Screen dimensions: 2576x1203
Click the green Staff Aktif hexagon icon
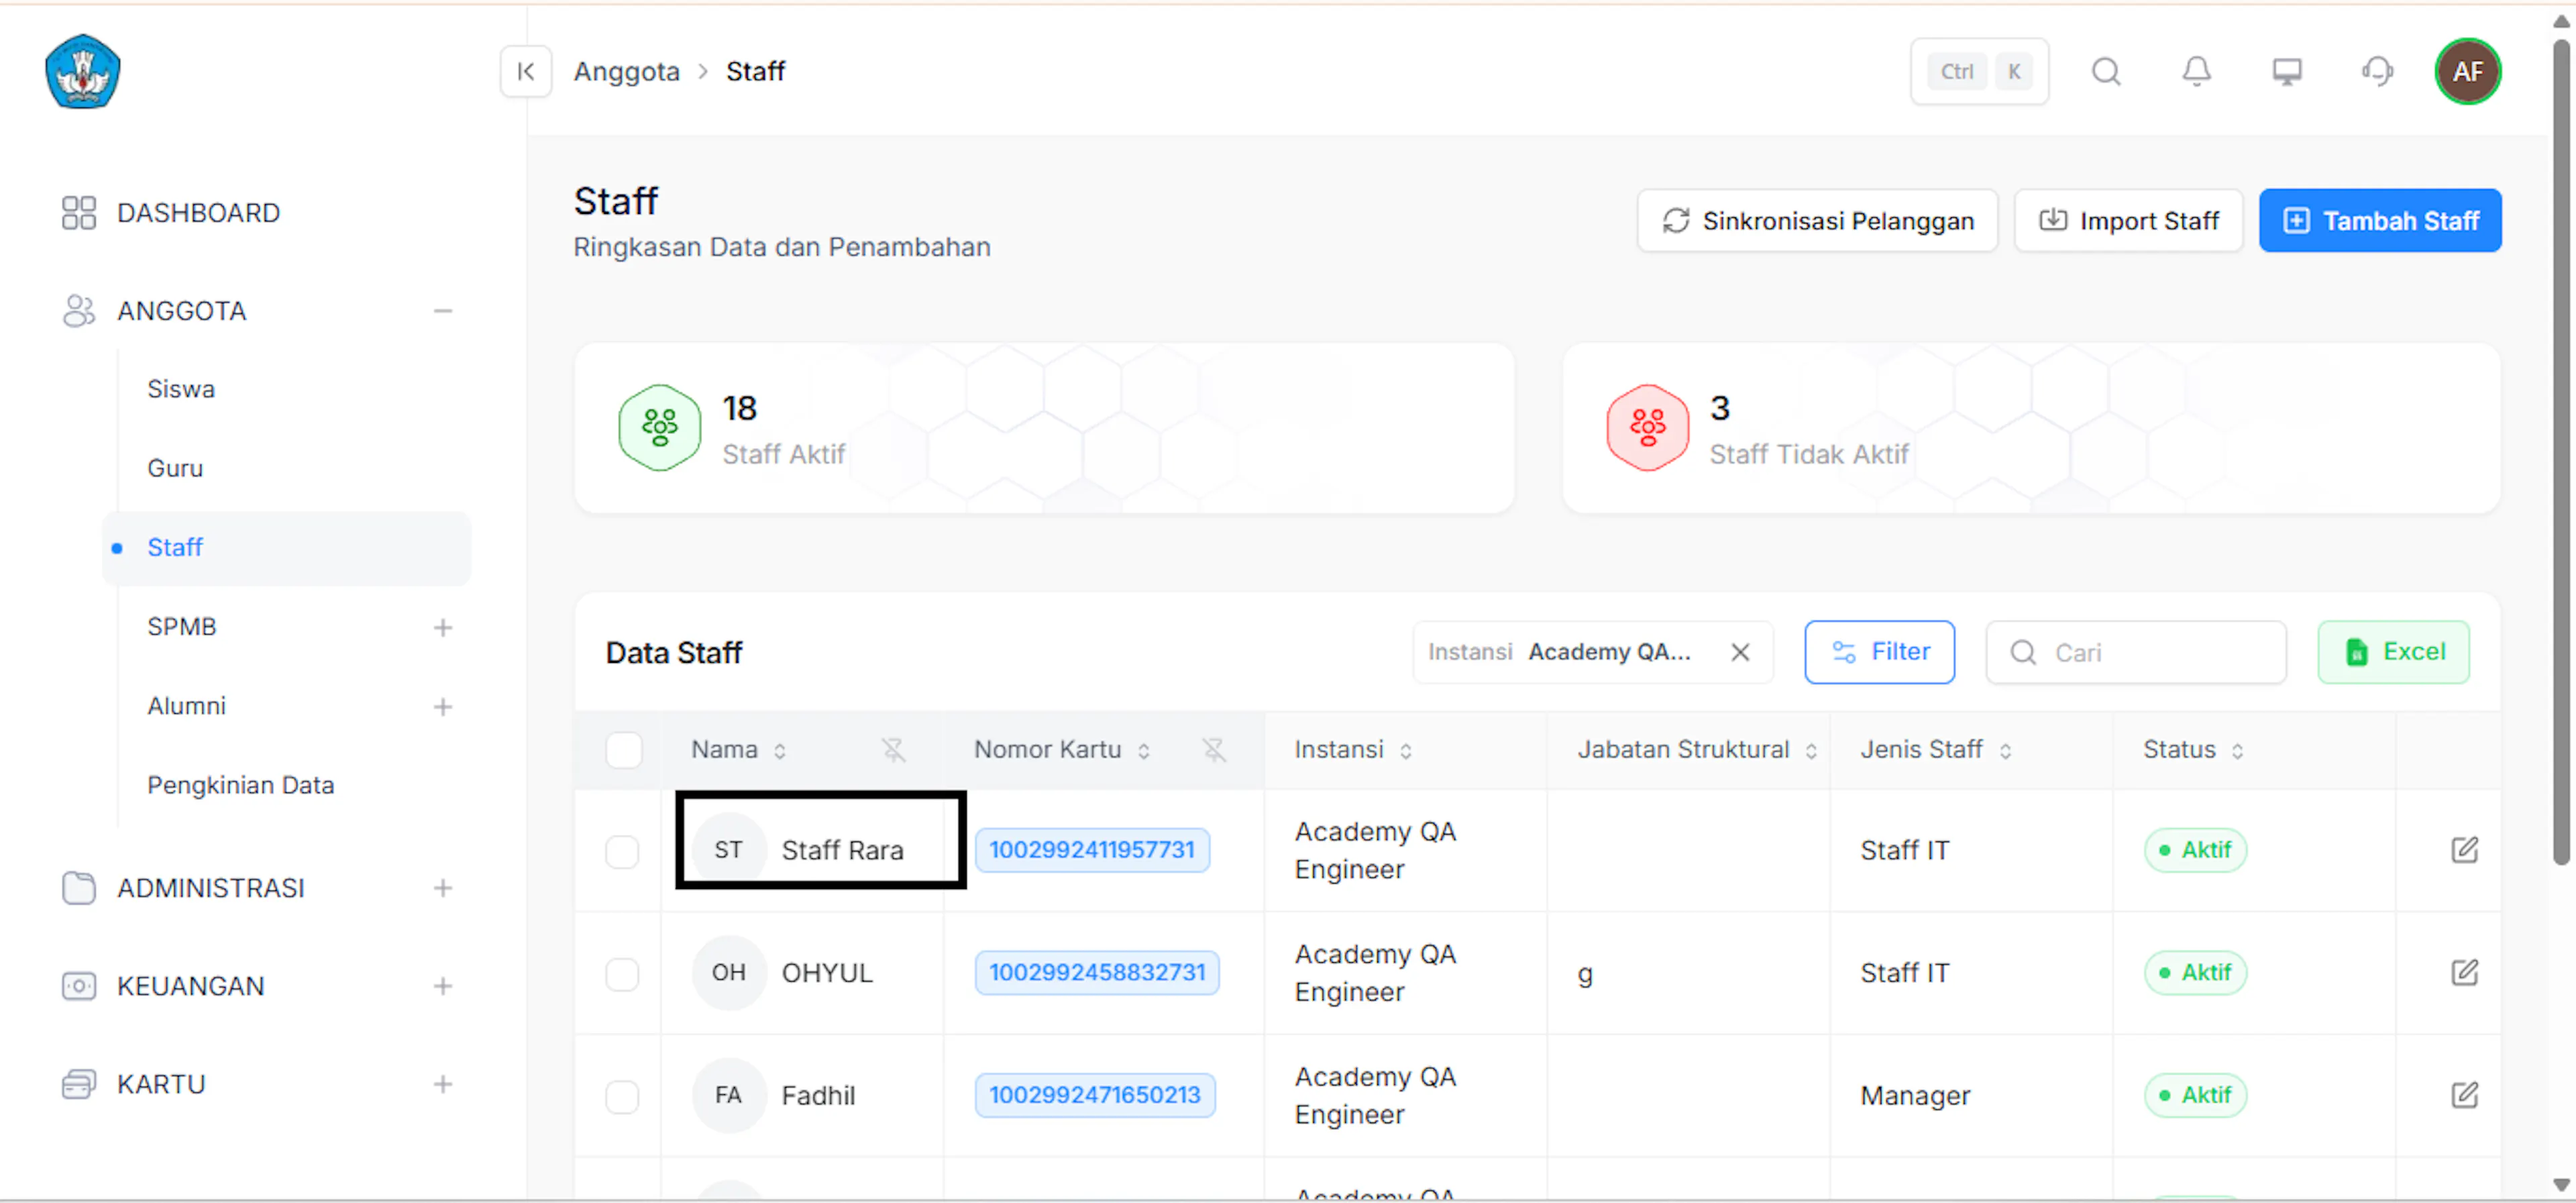(660, 428)
